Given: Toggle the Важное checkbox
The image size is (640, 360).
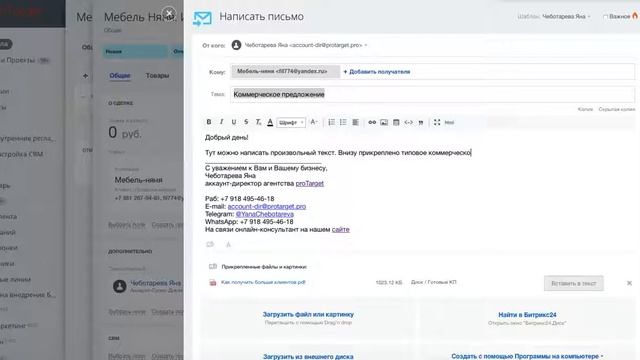Looking at the screenshot, I should coord(605,17).
